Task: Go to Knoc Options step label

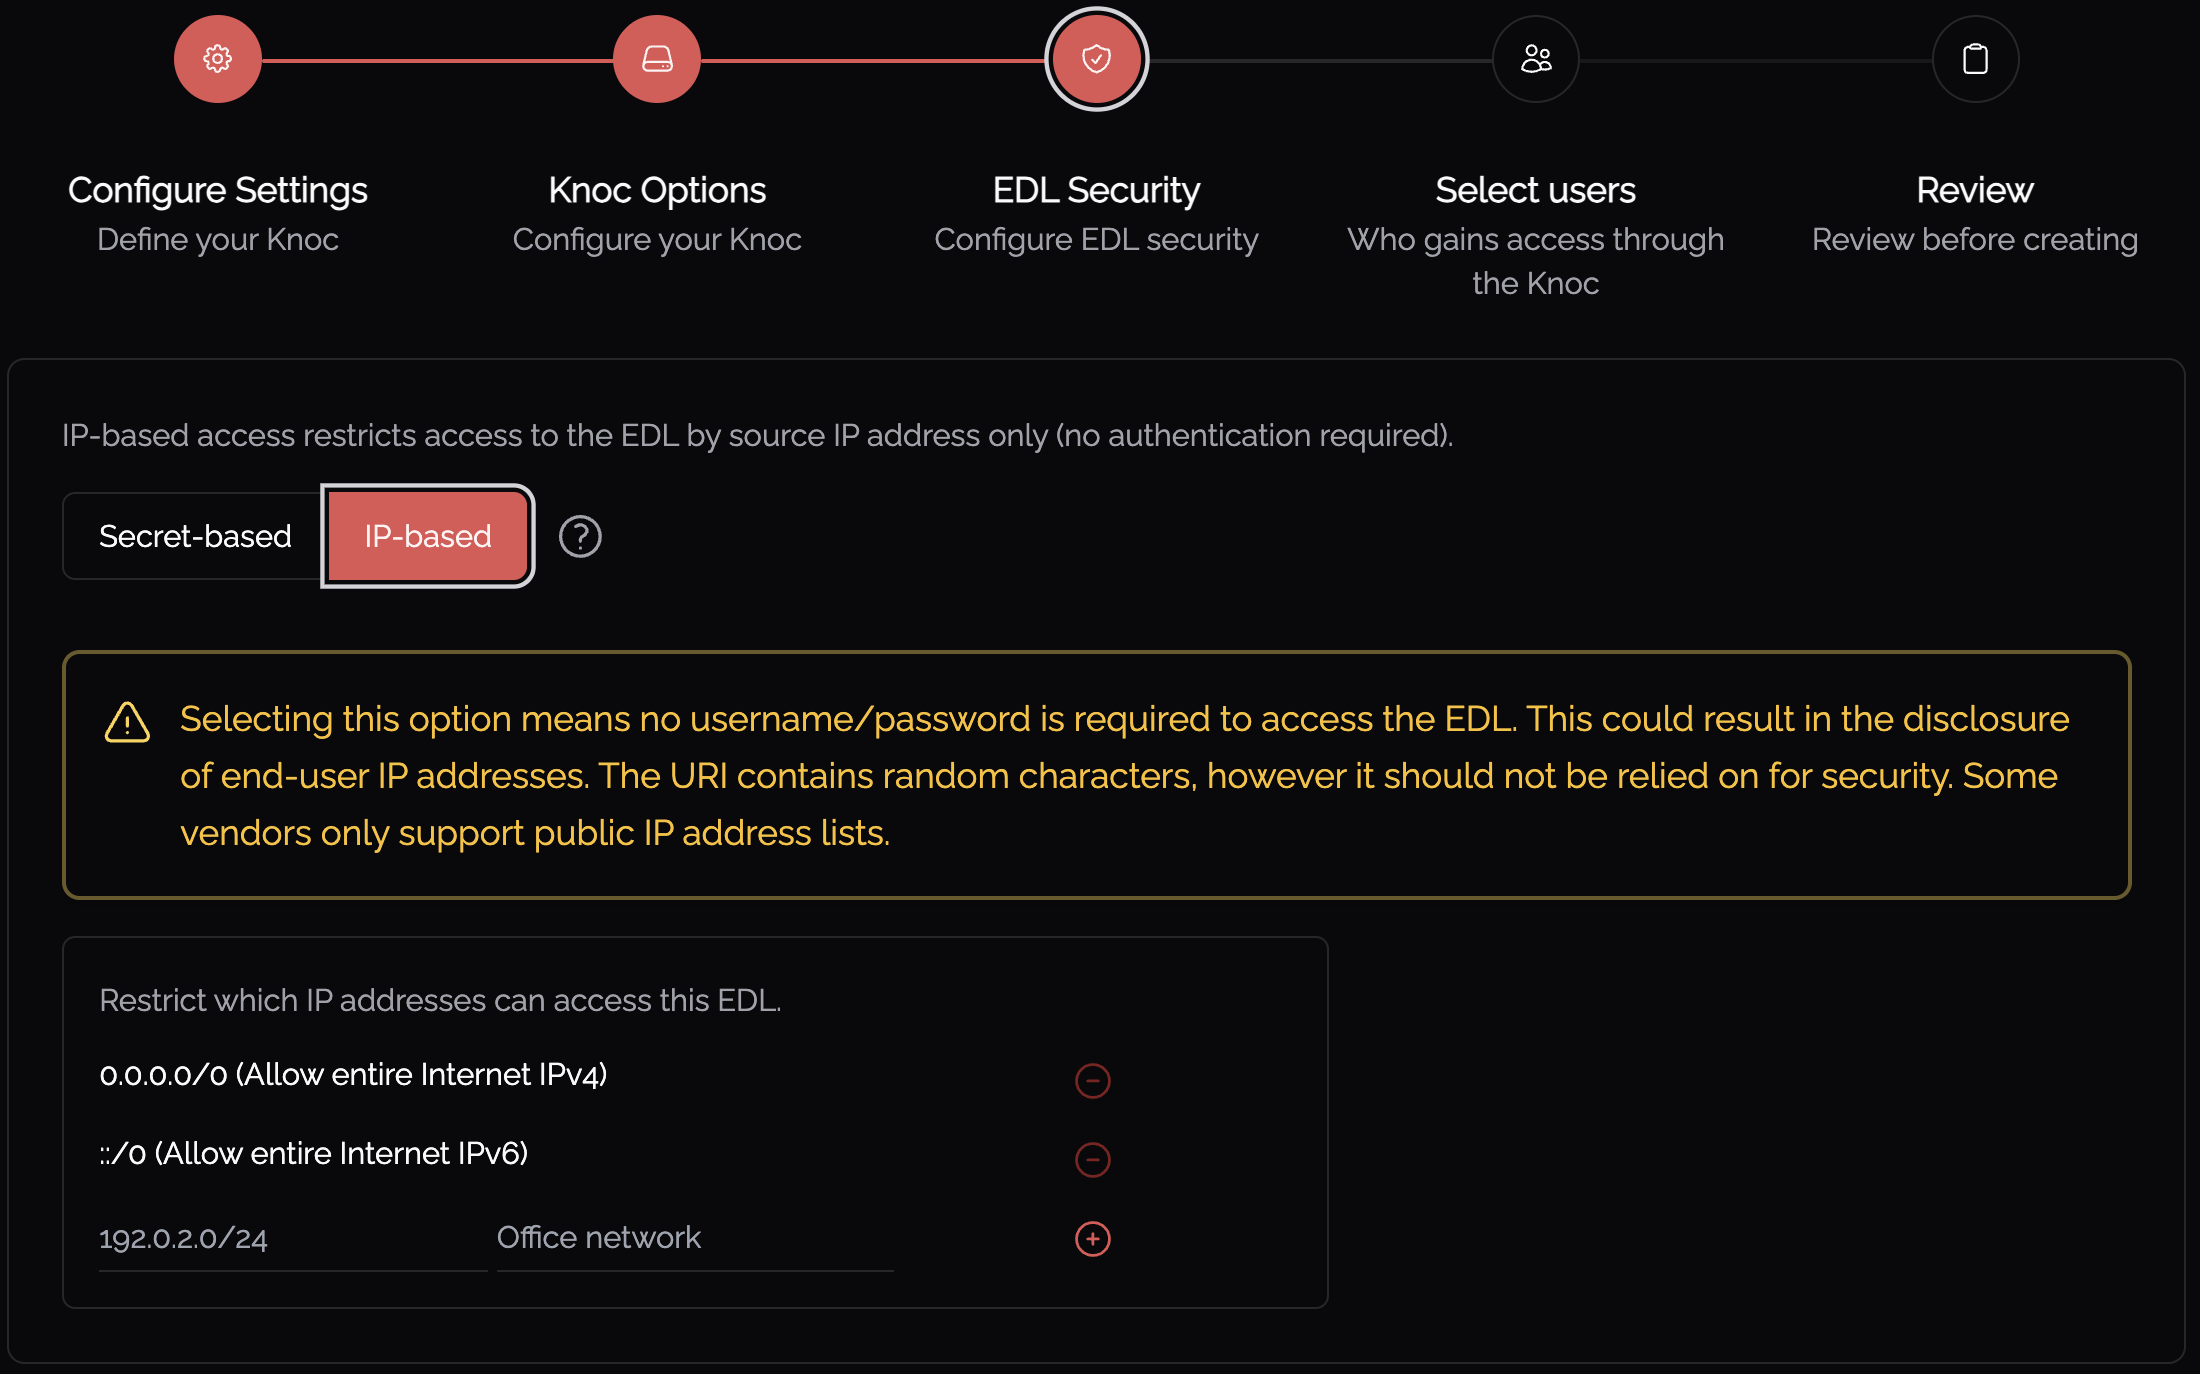Action: pos(657,190)
